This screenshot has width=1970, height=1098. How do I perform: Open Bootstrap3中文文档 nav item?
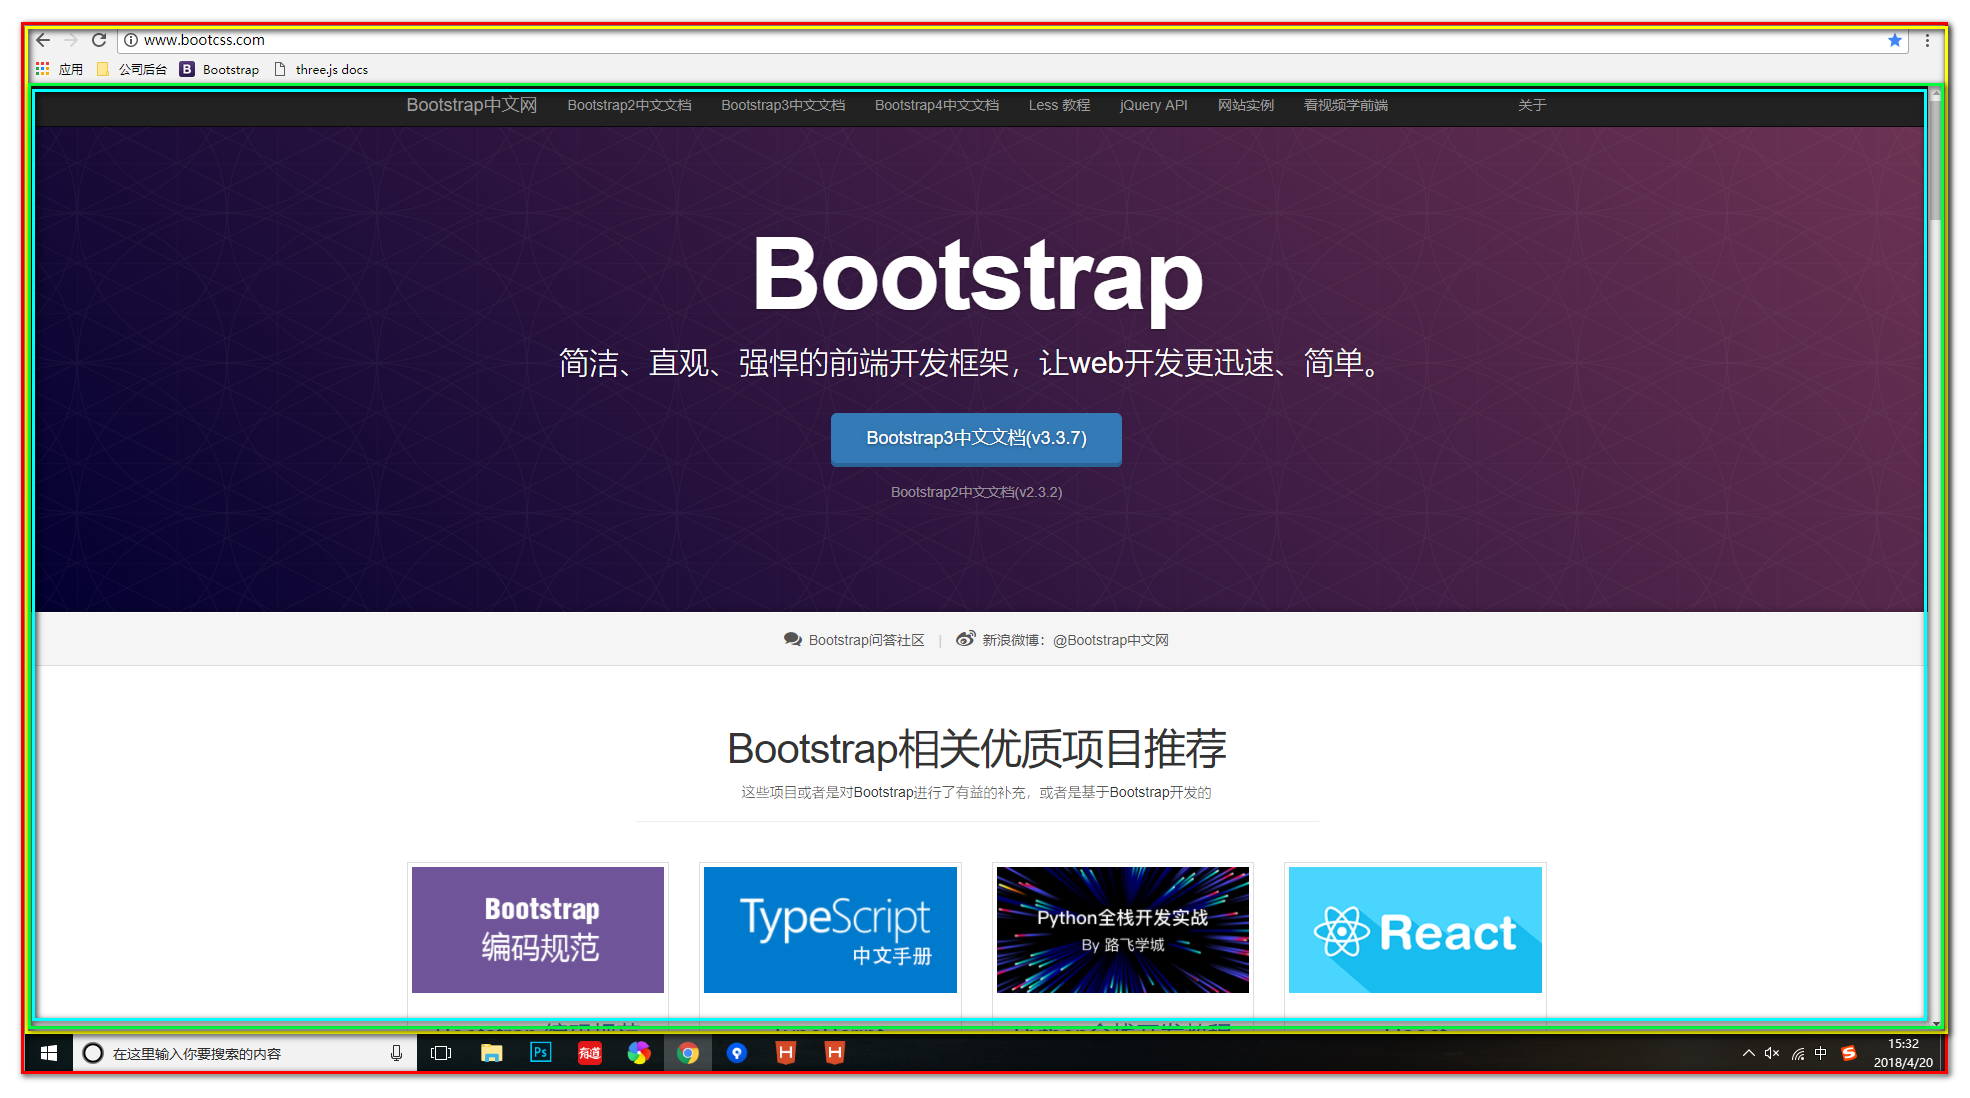783,105
